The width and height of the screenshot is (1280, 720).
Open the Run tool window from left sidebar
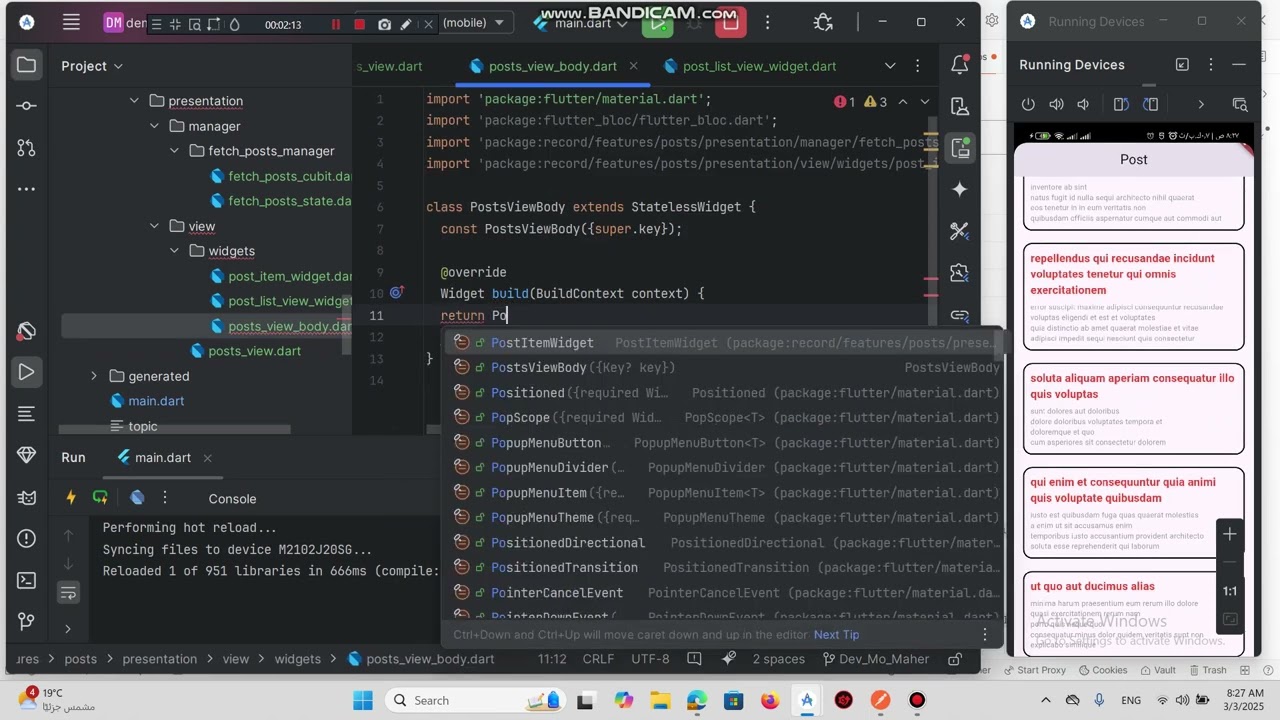pyautogui.click(x=27, y=372)
